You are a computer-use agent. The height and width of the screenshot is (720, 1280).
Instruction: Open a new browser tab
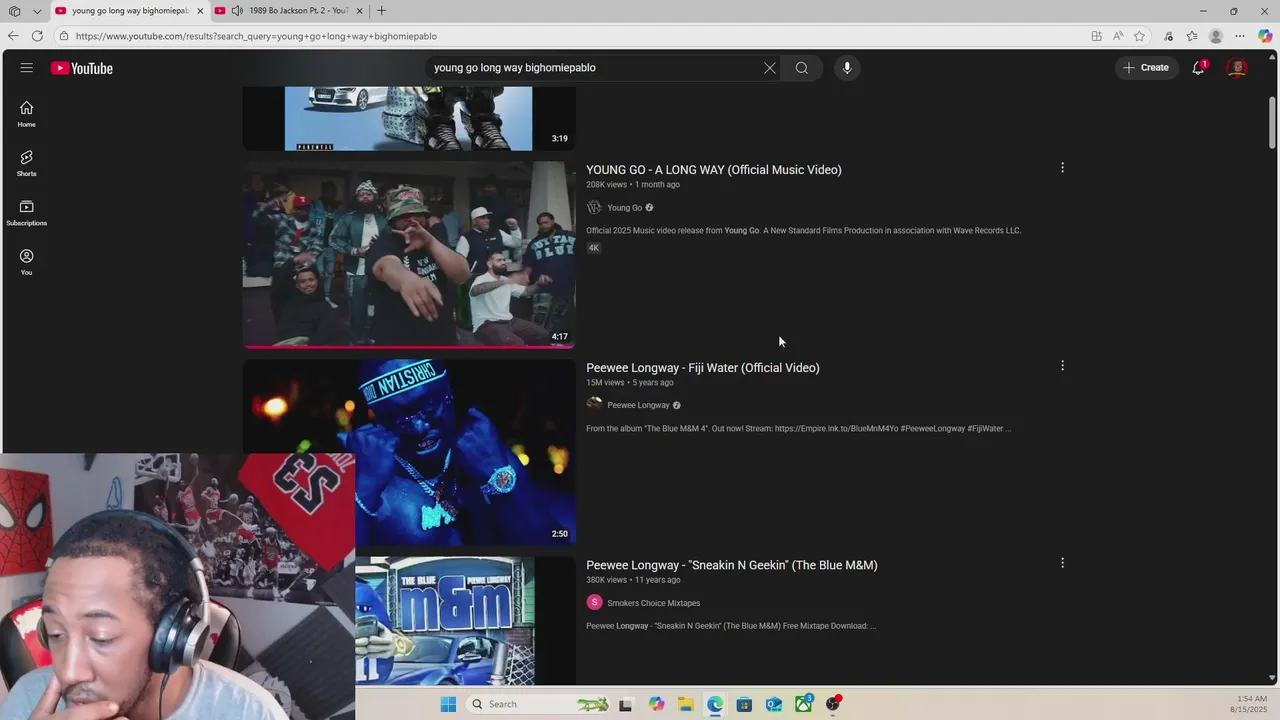(x=381, y=11)
